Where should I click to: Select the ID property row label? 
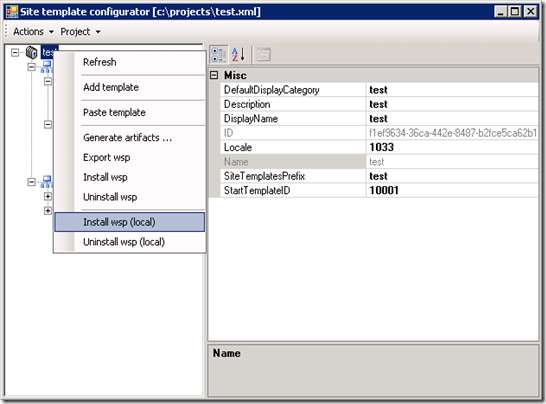(293, 133)
